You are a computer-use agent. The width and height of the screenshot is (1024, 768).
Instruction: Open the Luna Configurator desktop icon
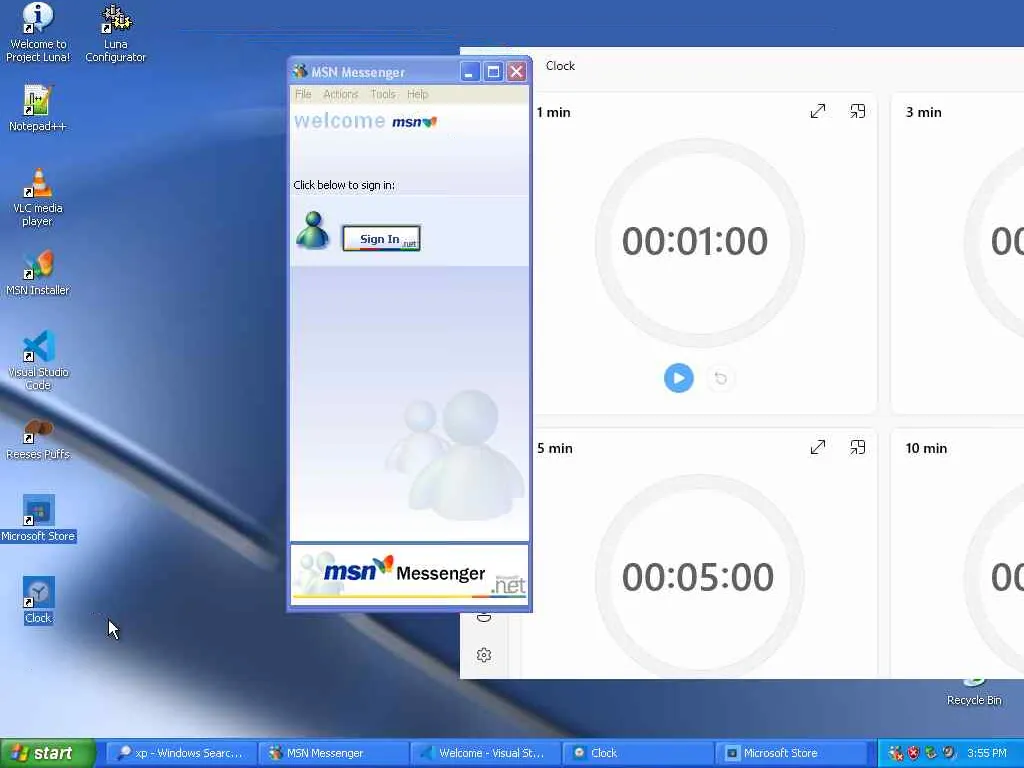tap(116, 33)
